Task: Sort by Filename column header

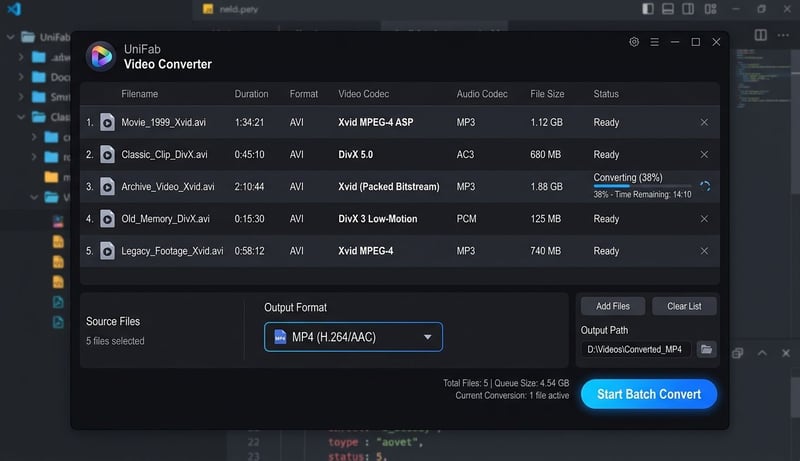Action: coord(139,94)
